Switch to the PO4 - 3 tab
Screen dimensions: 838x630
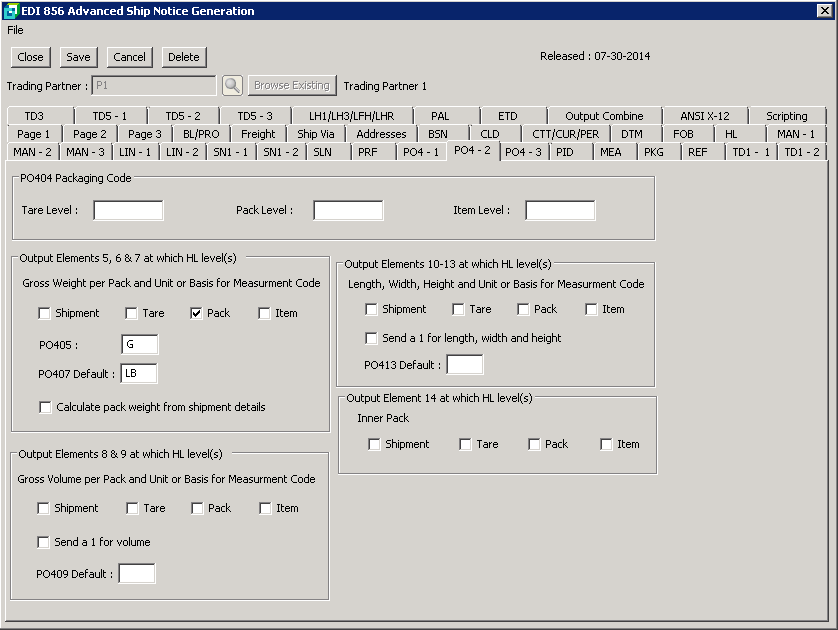[523, 152]
